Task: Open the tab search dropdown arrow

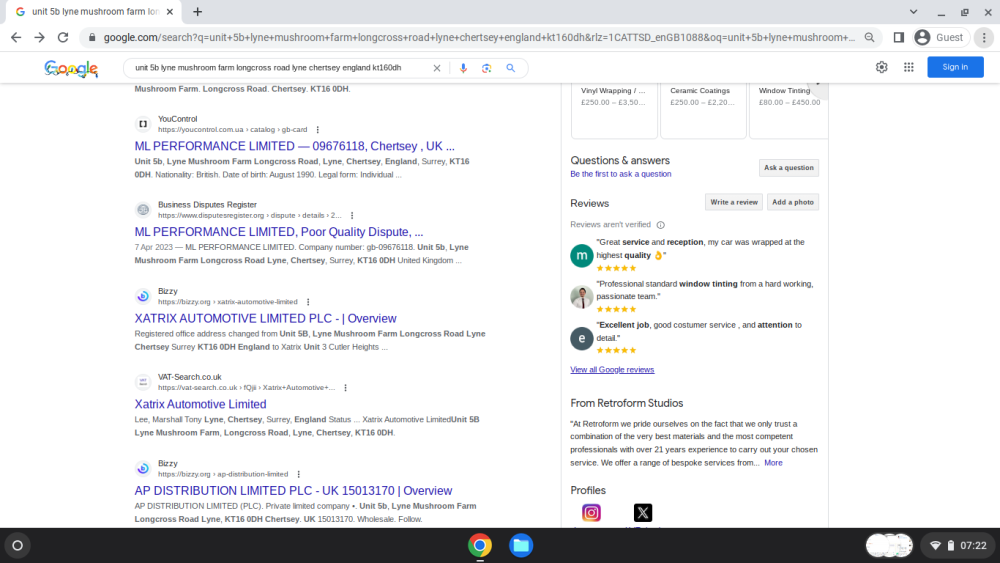Action: pos(913,11)
